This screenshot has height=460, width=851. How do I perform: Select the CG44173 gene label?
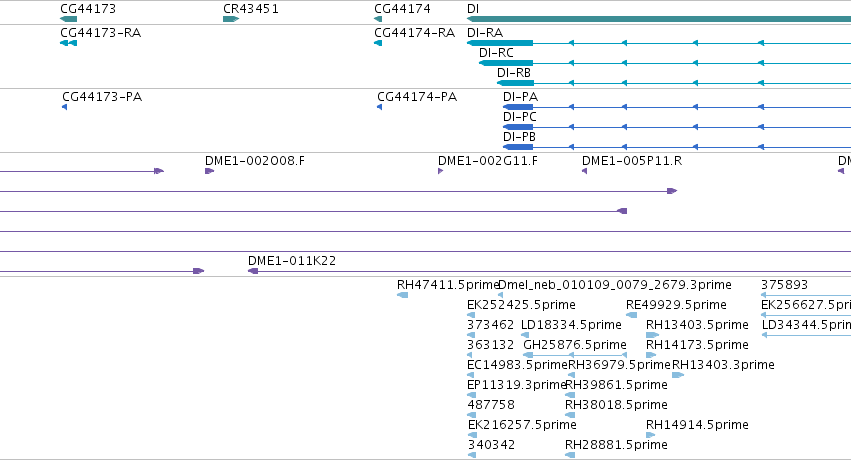[88, 9]
